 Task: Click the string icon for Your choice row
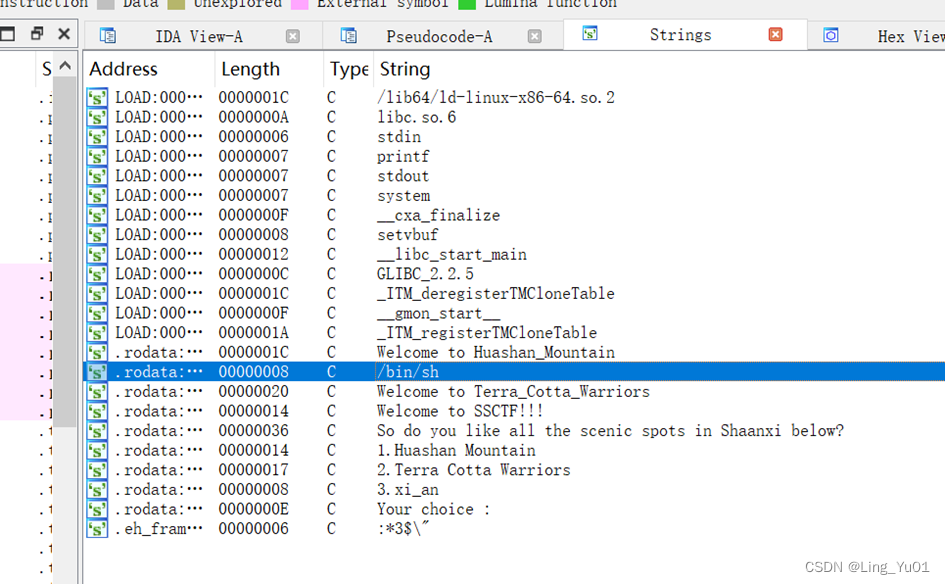pos(97,509)
